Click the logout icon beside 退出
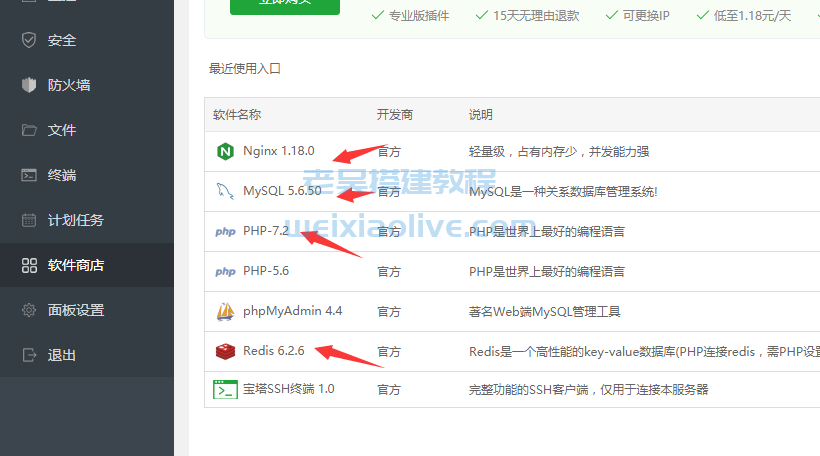820x456 pixels. click(29, 355)
